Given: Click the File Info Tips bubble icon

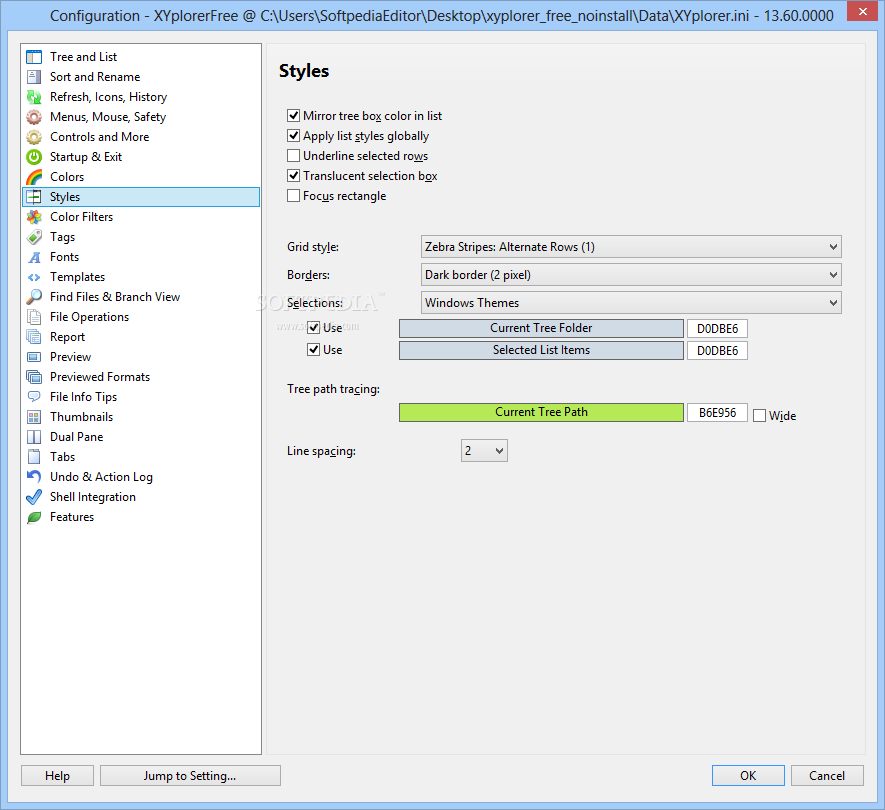Looking at the screenshot, I should pos(34,397).
